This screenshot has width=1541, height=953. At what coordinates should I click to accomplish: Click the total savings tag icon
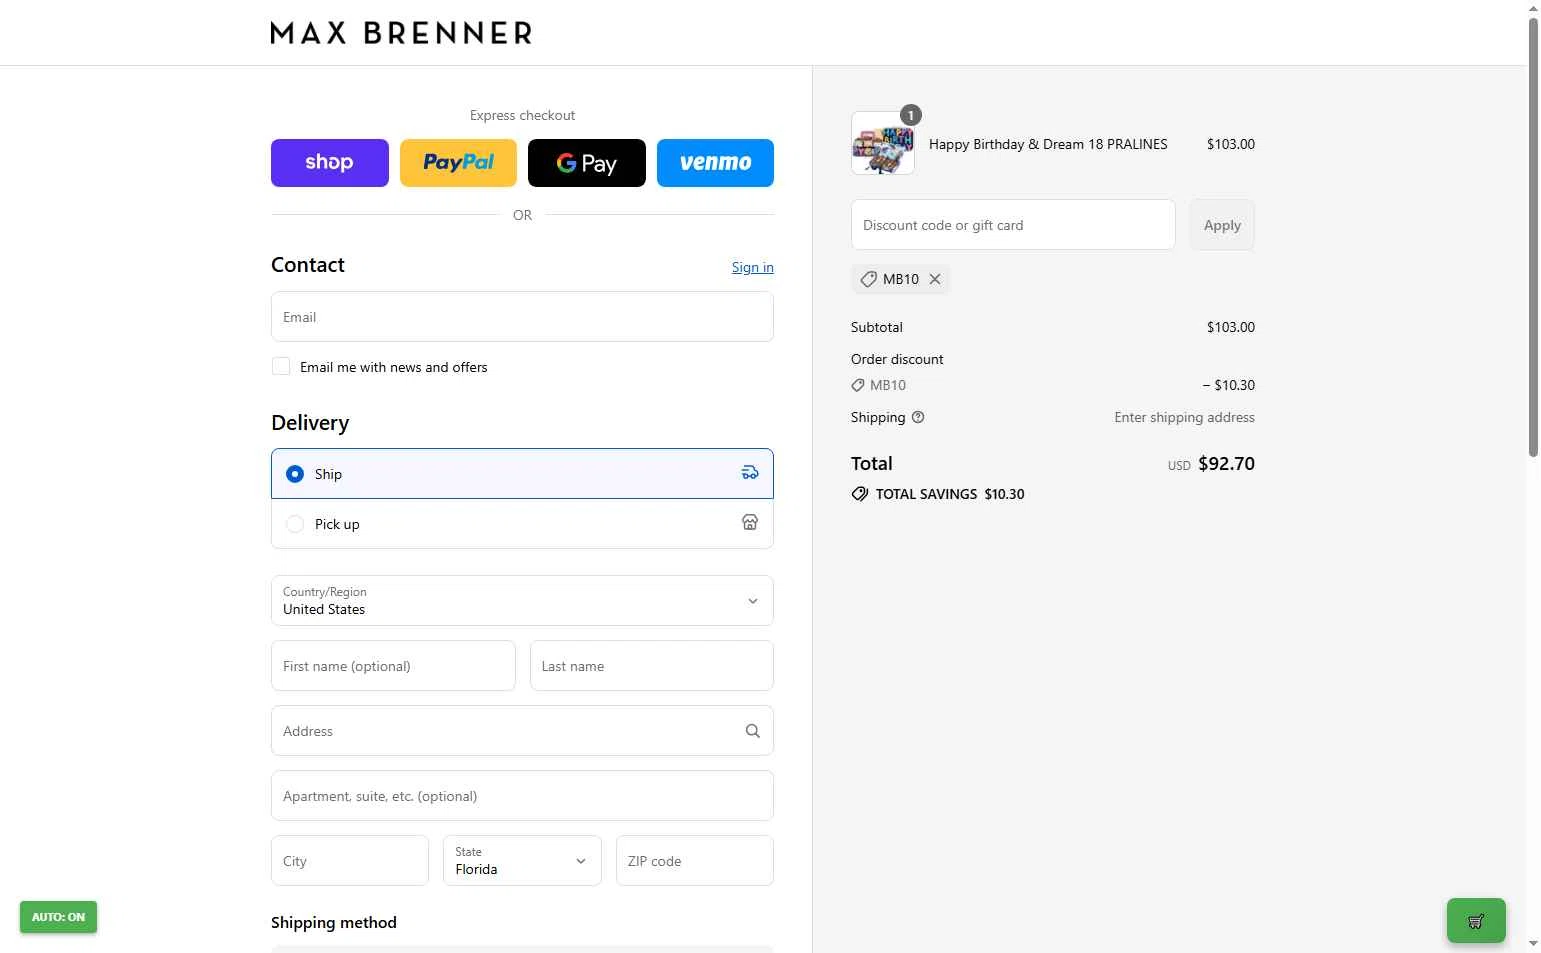[x=860, y=494]
